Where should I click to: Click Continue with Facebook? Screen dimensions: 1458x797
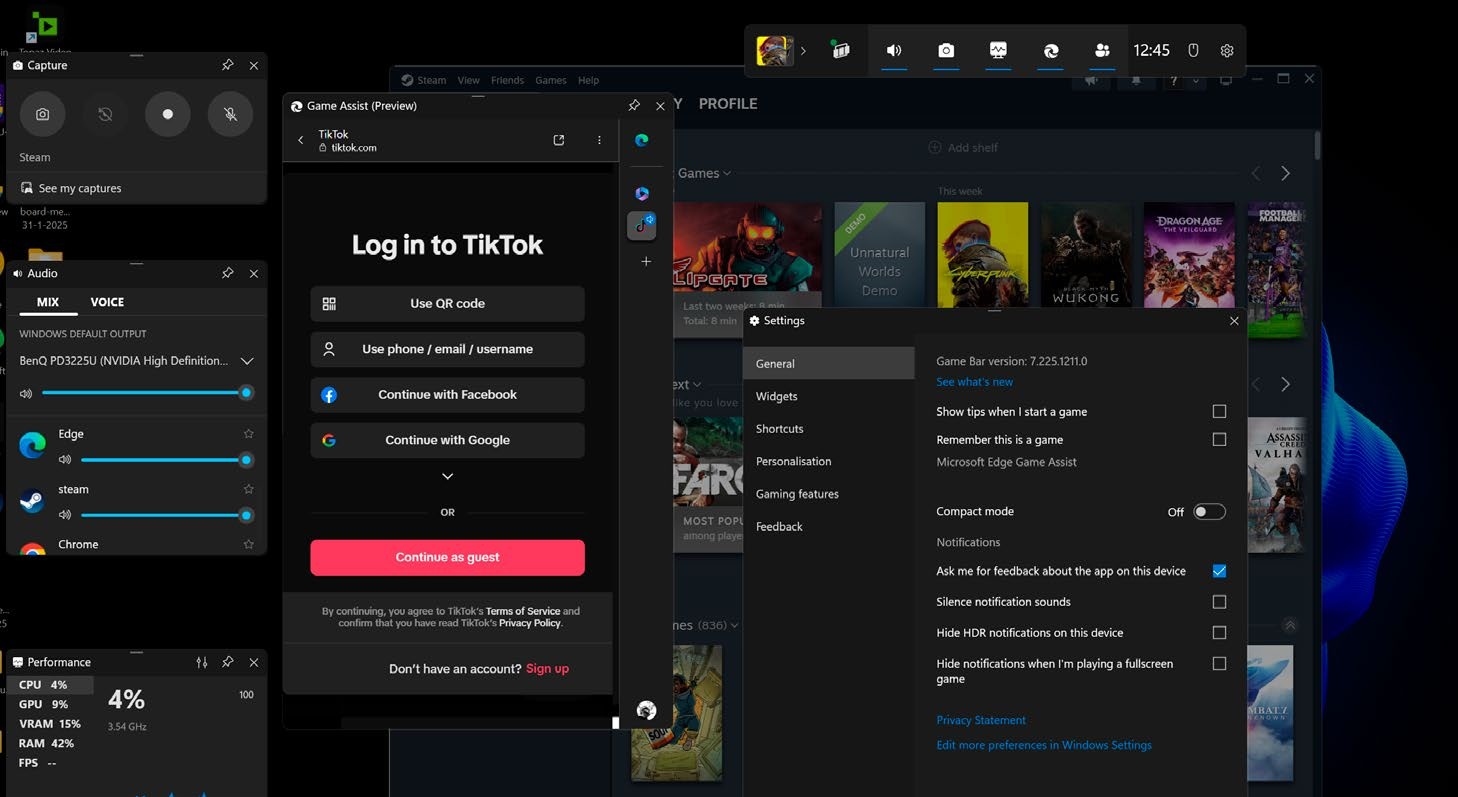[x=447, y=395]
